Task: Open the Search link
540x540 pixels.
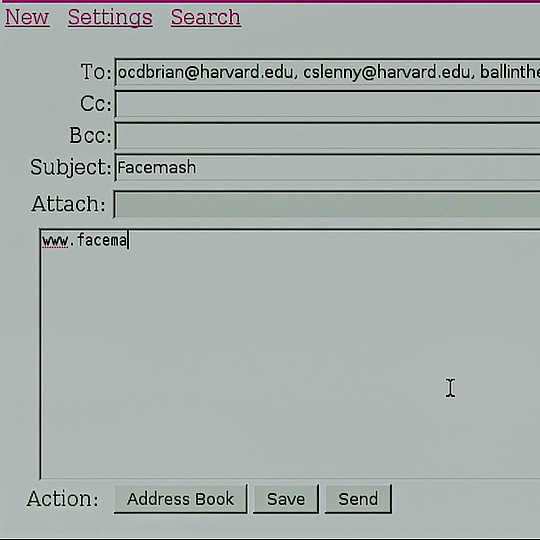Action: tap(206, 17)
